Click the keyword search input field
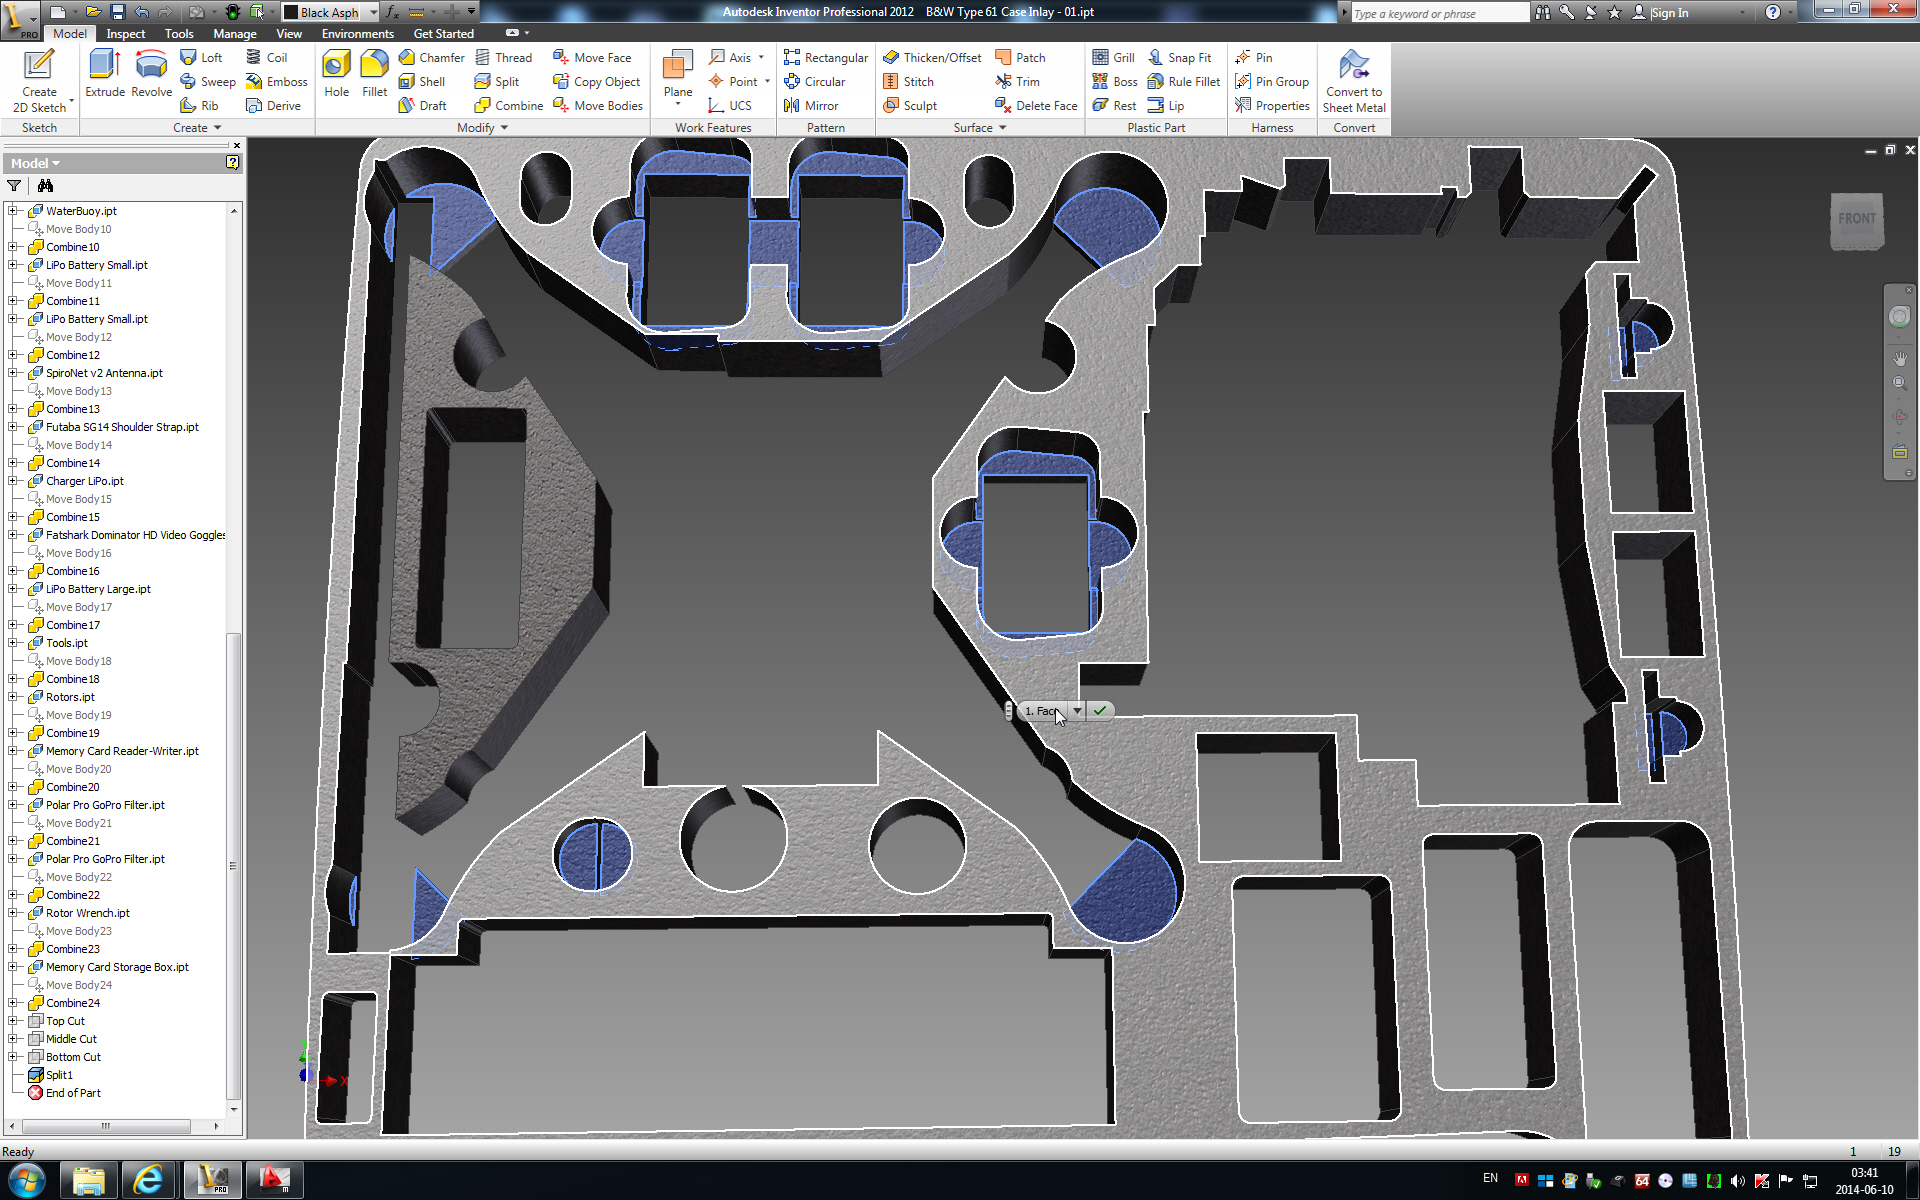 point(1440,13)
